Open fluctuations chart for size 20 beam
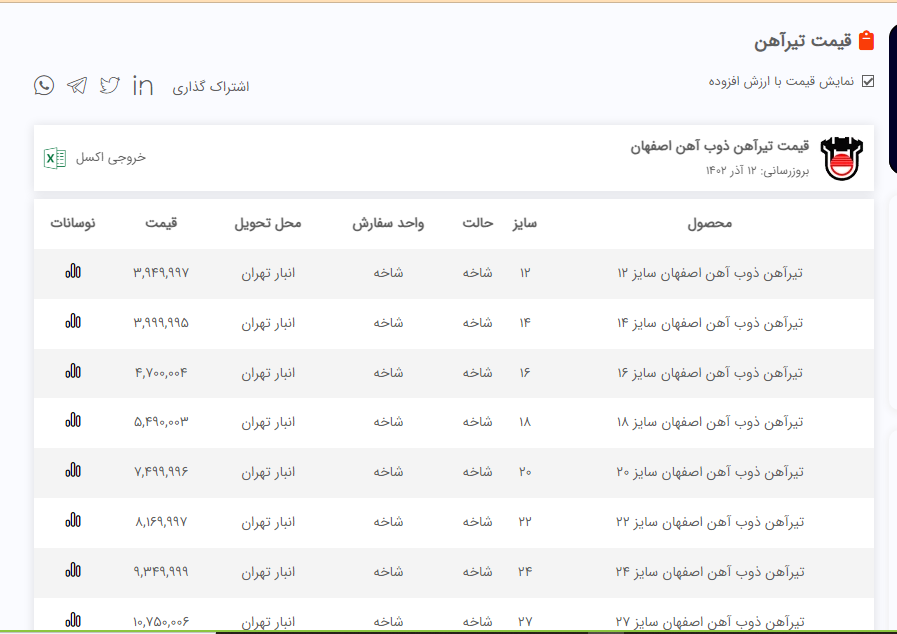Viewport: 897px width, 634px height. pos(73,471)
